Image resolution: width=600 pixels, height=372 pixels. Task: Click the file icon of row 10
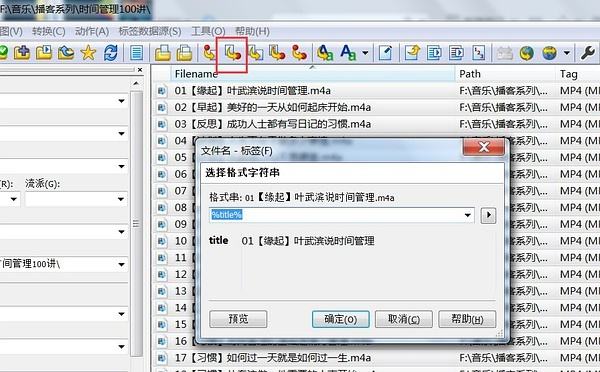[161, 241]
